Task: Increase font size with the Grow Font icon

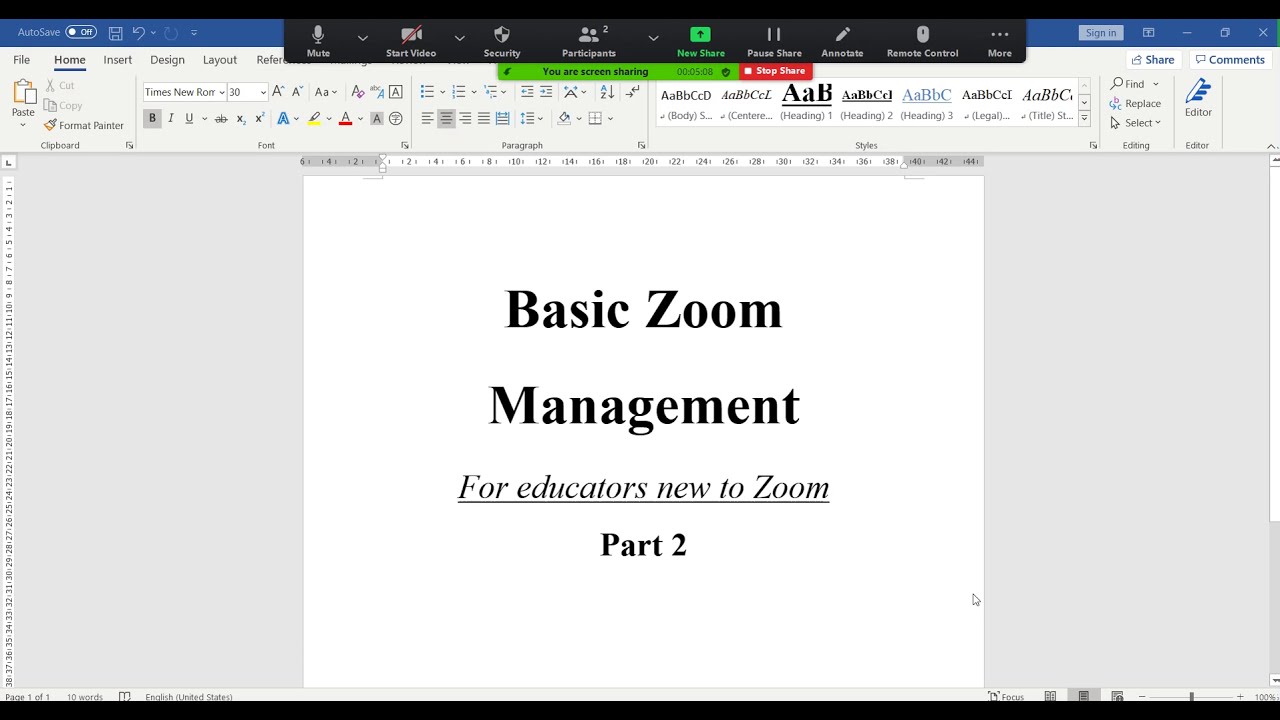Action: [x=278, y=92]
